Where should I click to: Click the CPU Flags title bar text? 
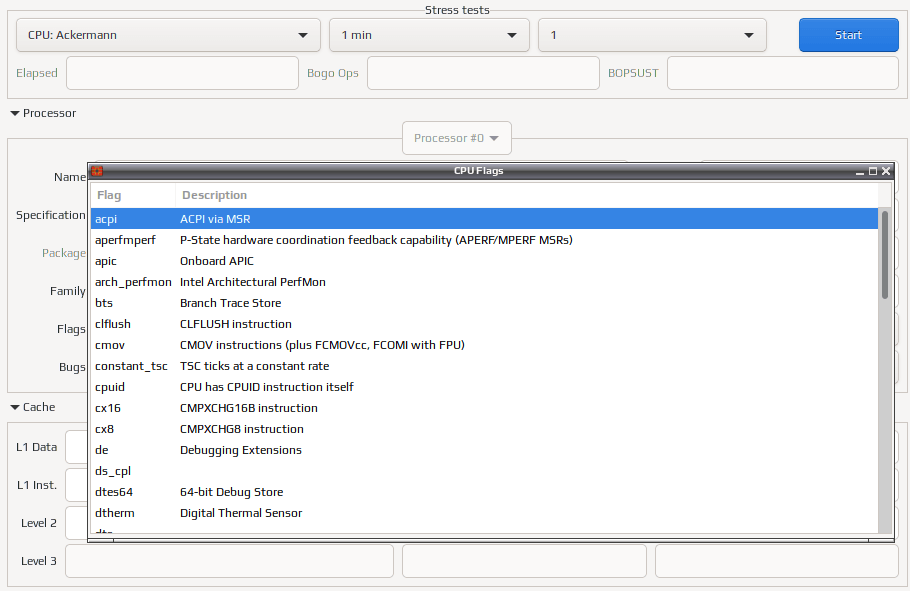[478, 171]
